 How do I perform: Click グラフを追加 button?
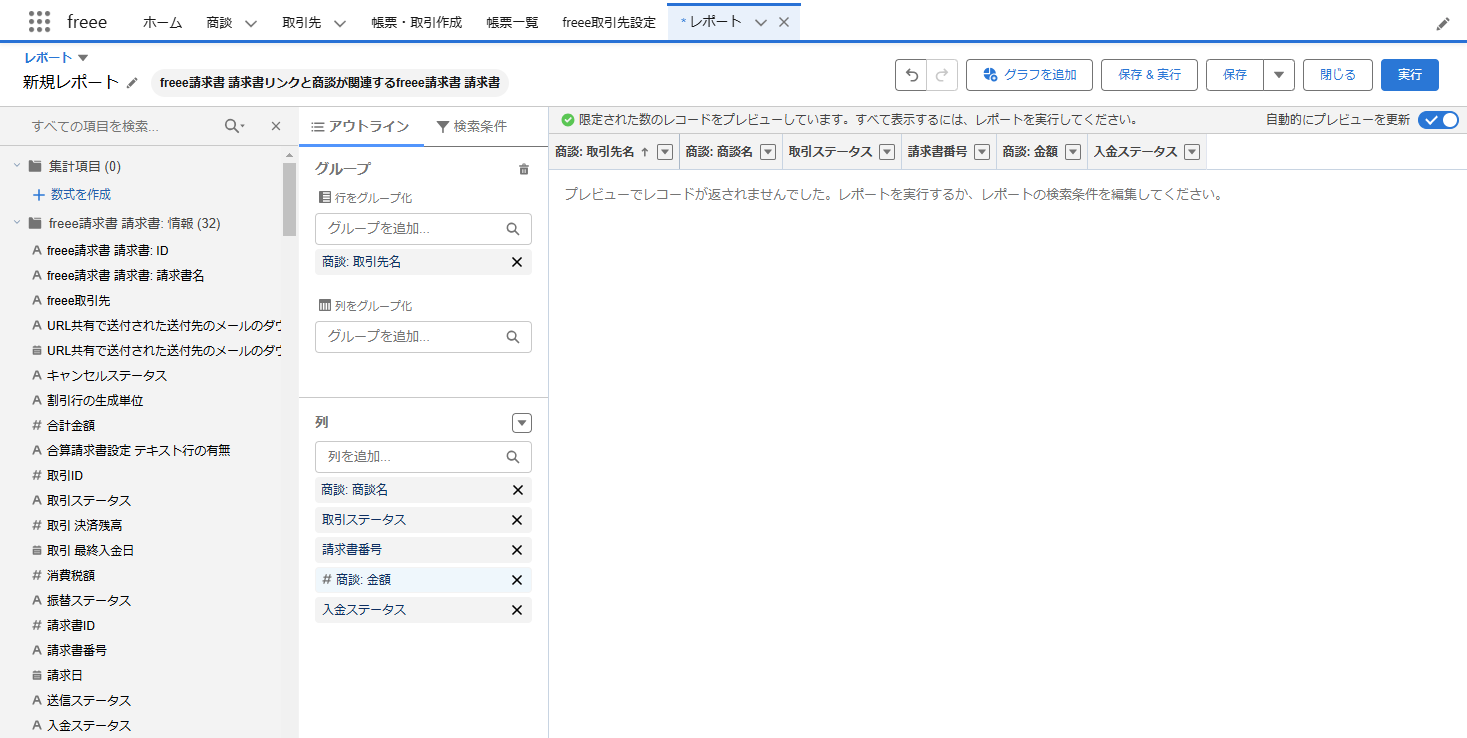1029,75
